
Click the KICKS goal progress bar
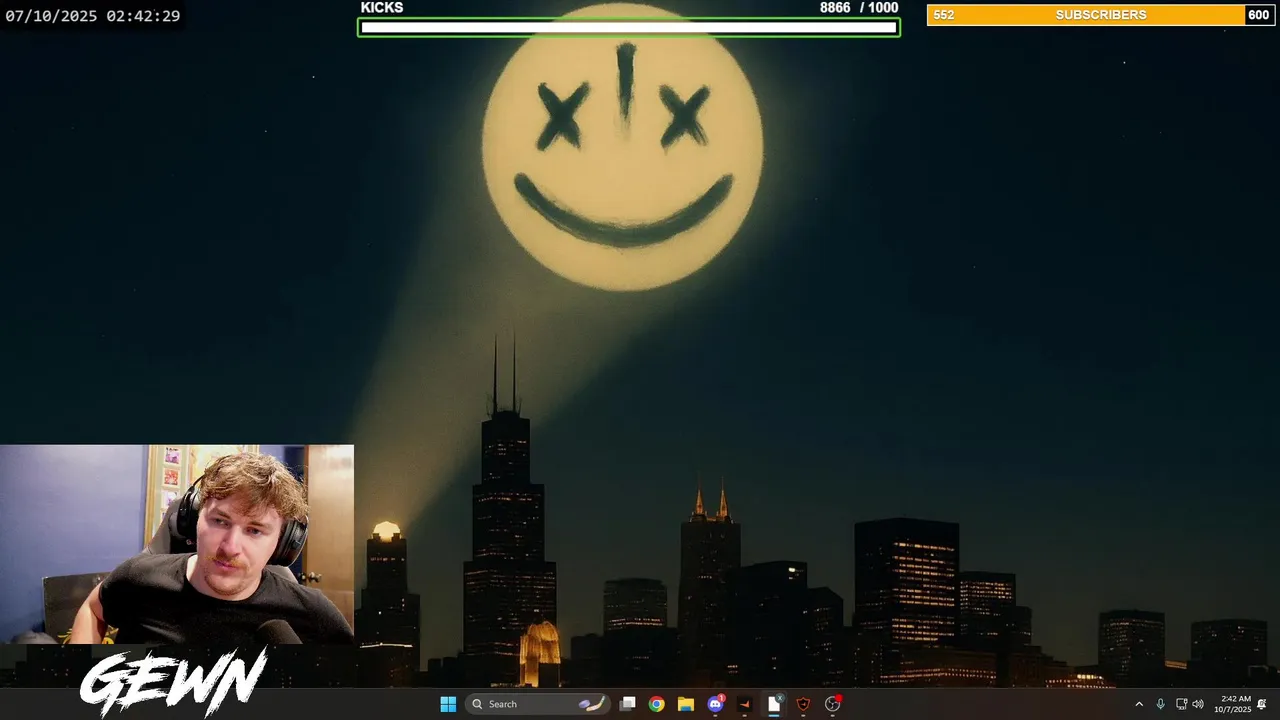(629, 27)
